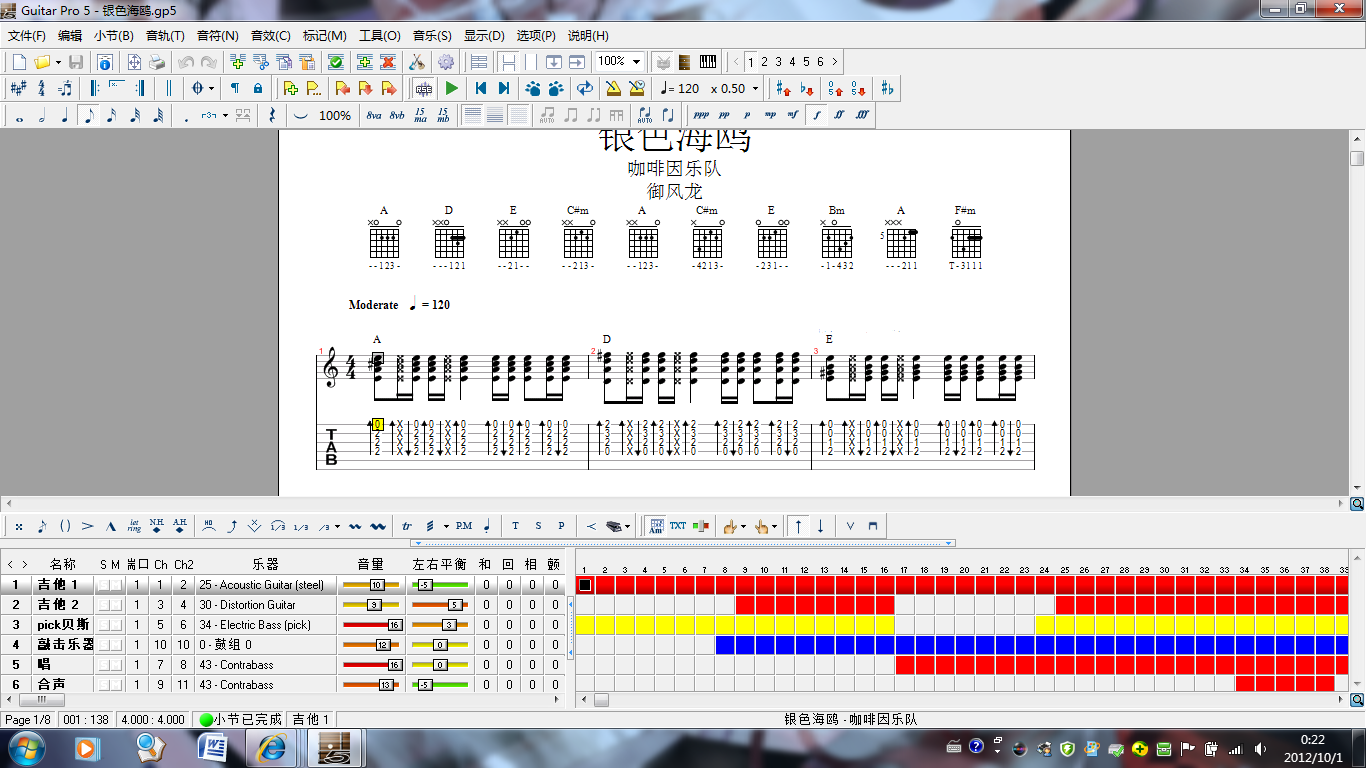
Task: Click the rest symbol icon
Action: click(x=272, y=115)
